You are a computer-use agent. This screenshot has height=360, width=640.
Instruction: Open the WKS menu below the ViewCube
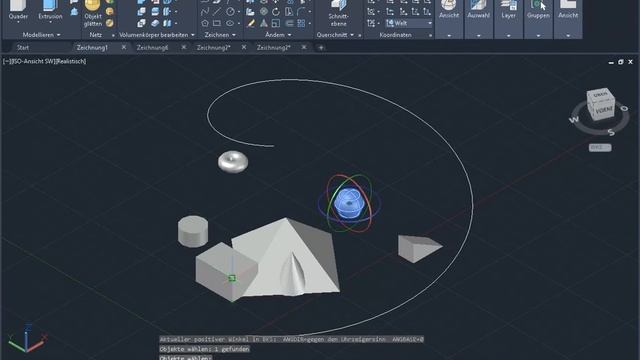tap(600, 147)
